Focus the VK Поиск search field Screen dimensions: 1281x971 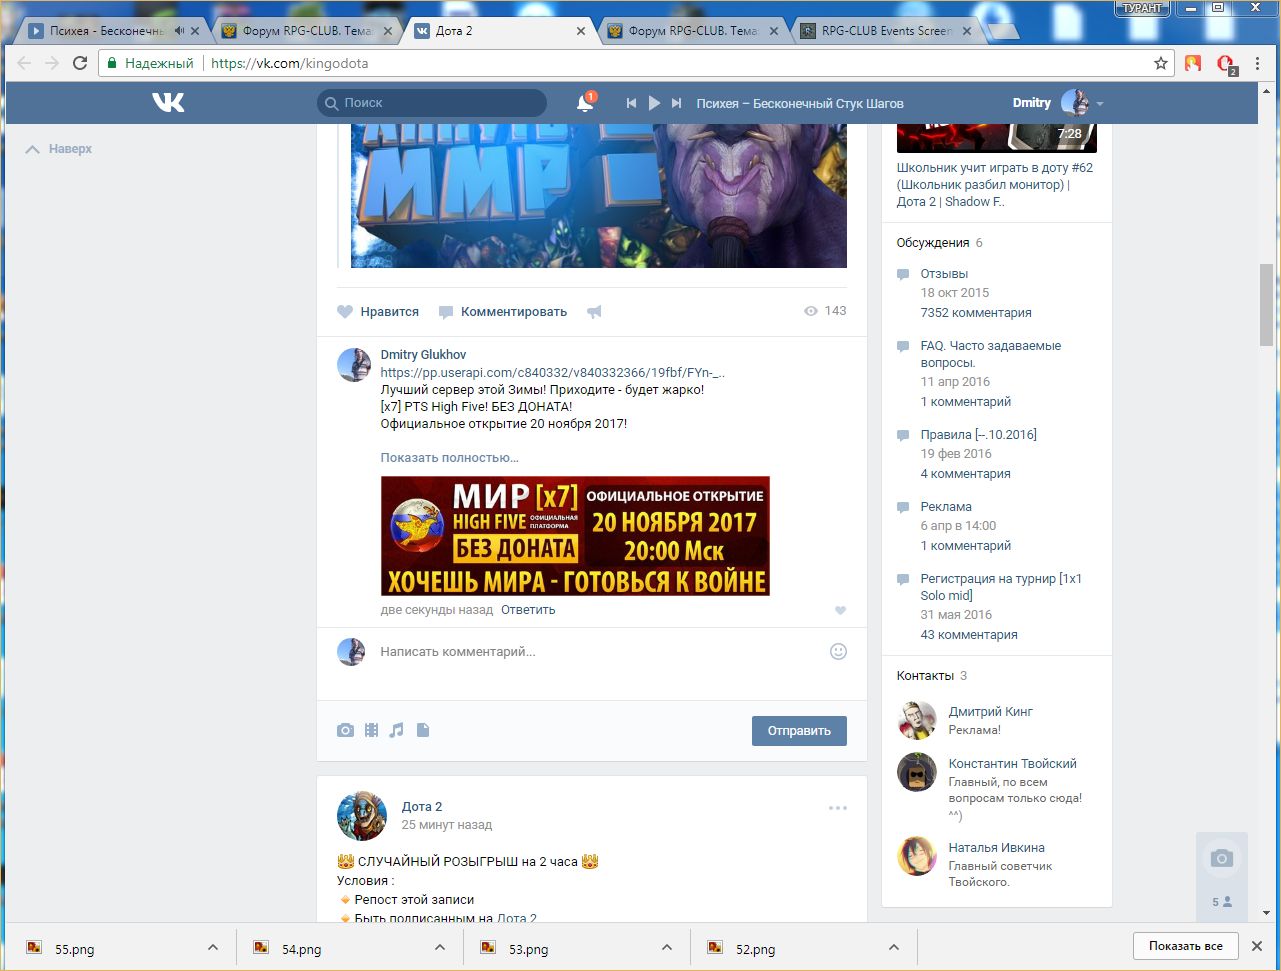tap(432, 103)
